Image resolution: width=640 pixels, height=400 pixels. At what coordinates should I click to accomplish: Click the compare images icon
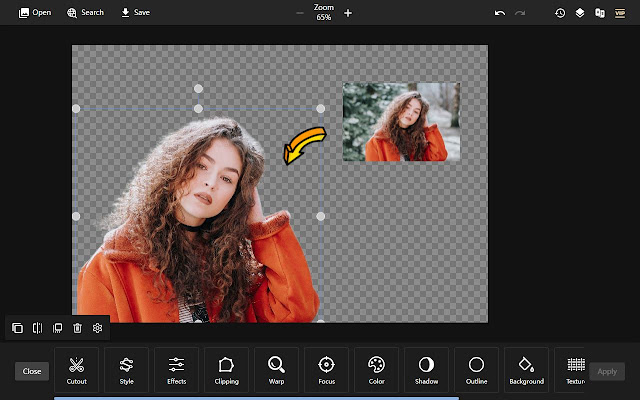click(600, 13)
